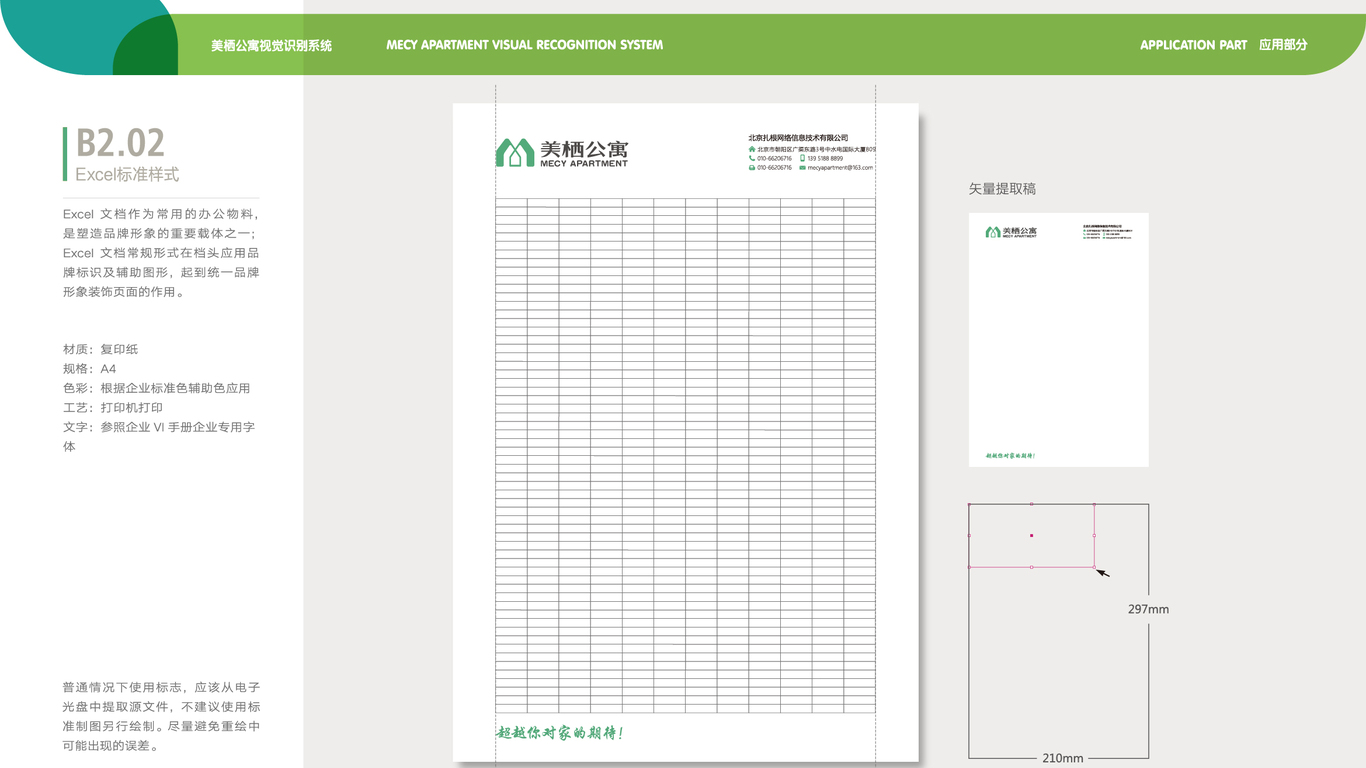Click the spreadsheet grid on the letterhead

click(x=685, y=455)
